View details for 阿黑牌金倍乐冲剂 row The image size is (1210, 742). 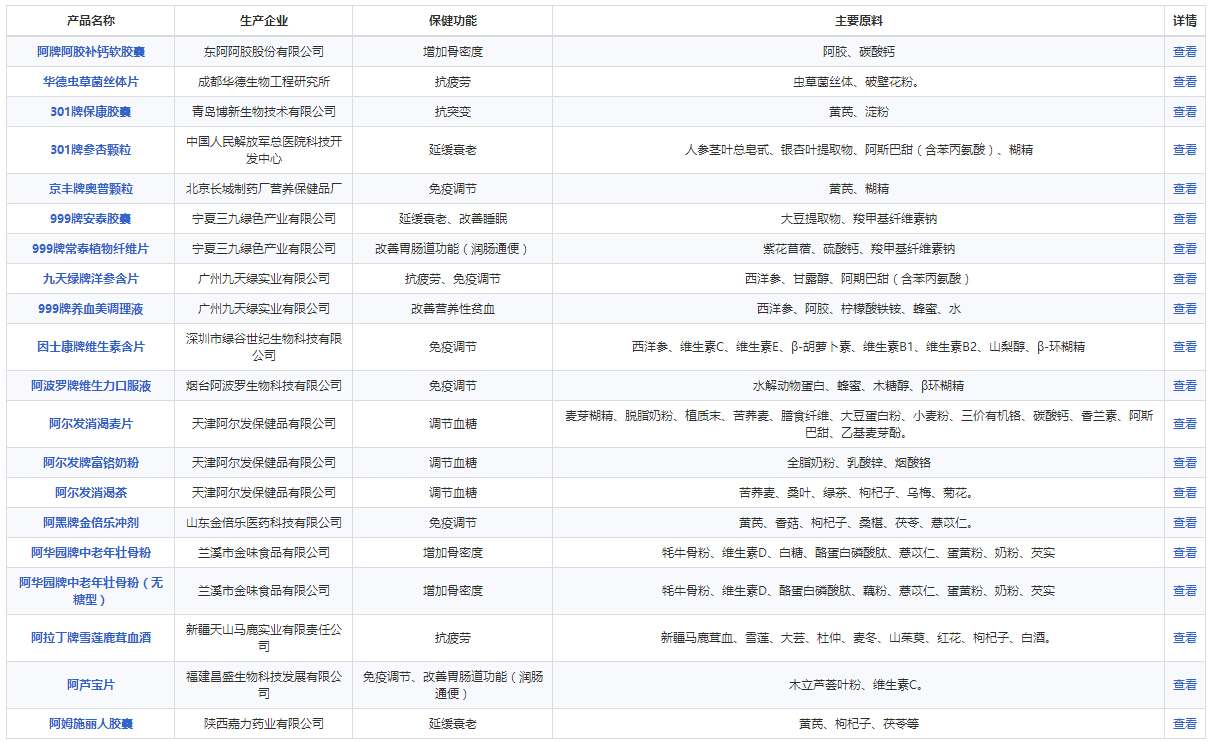[x=1184, y=523]
